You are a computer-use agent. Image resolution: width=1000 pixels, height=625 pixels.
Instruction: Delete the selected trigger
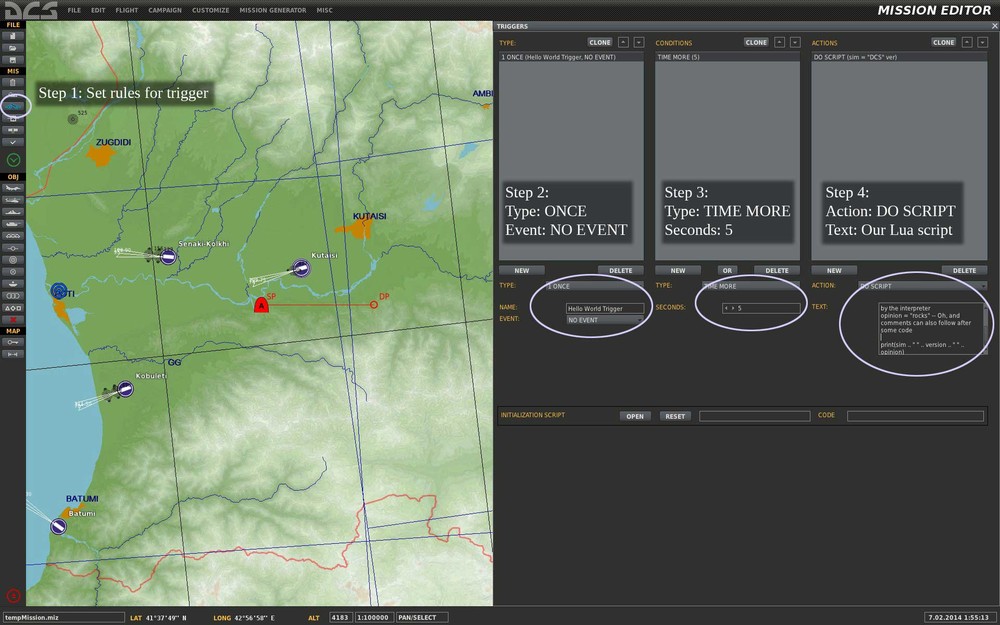point(621,270)
